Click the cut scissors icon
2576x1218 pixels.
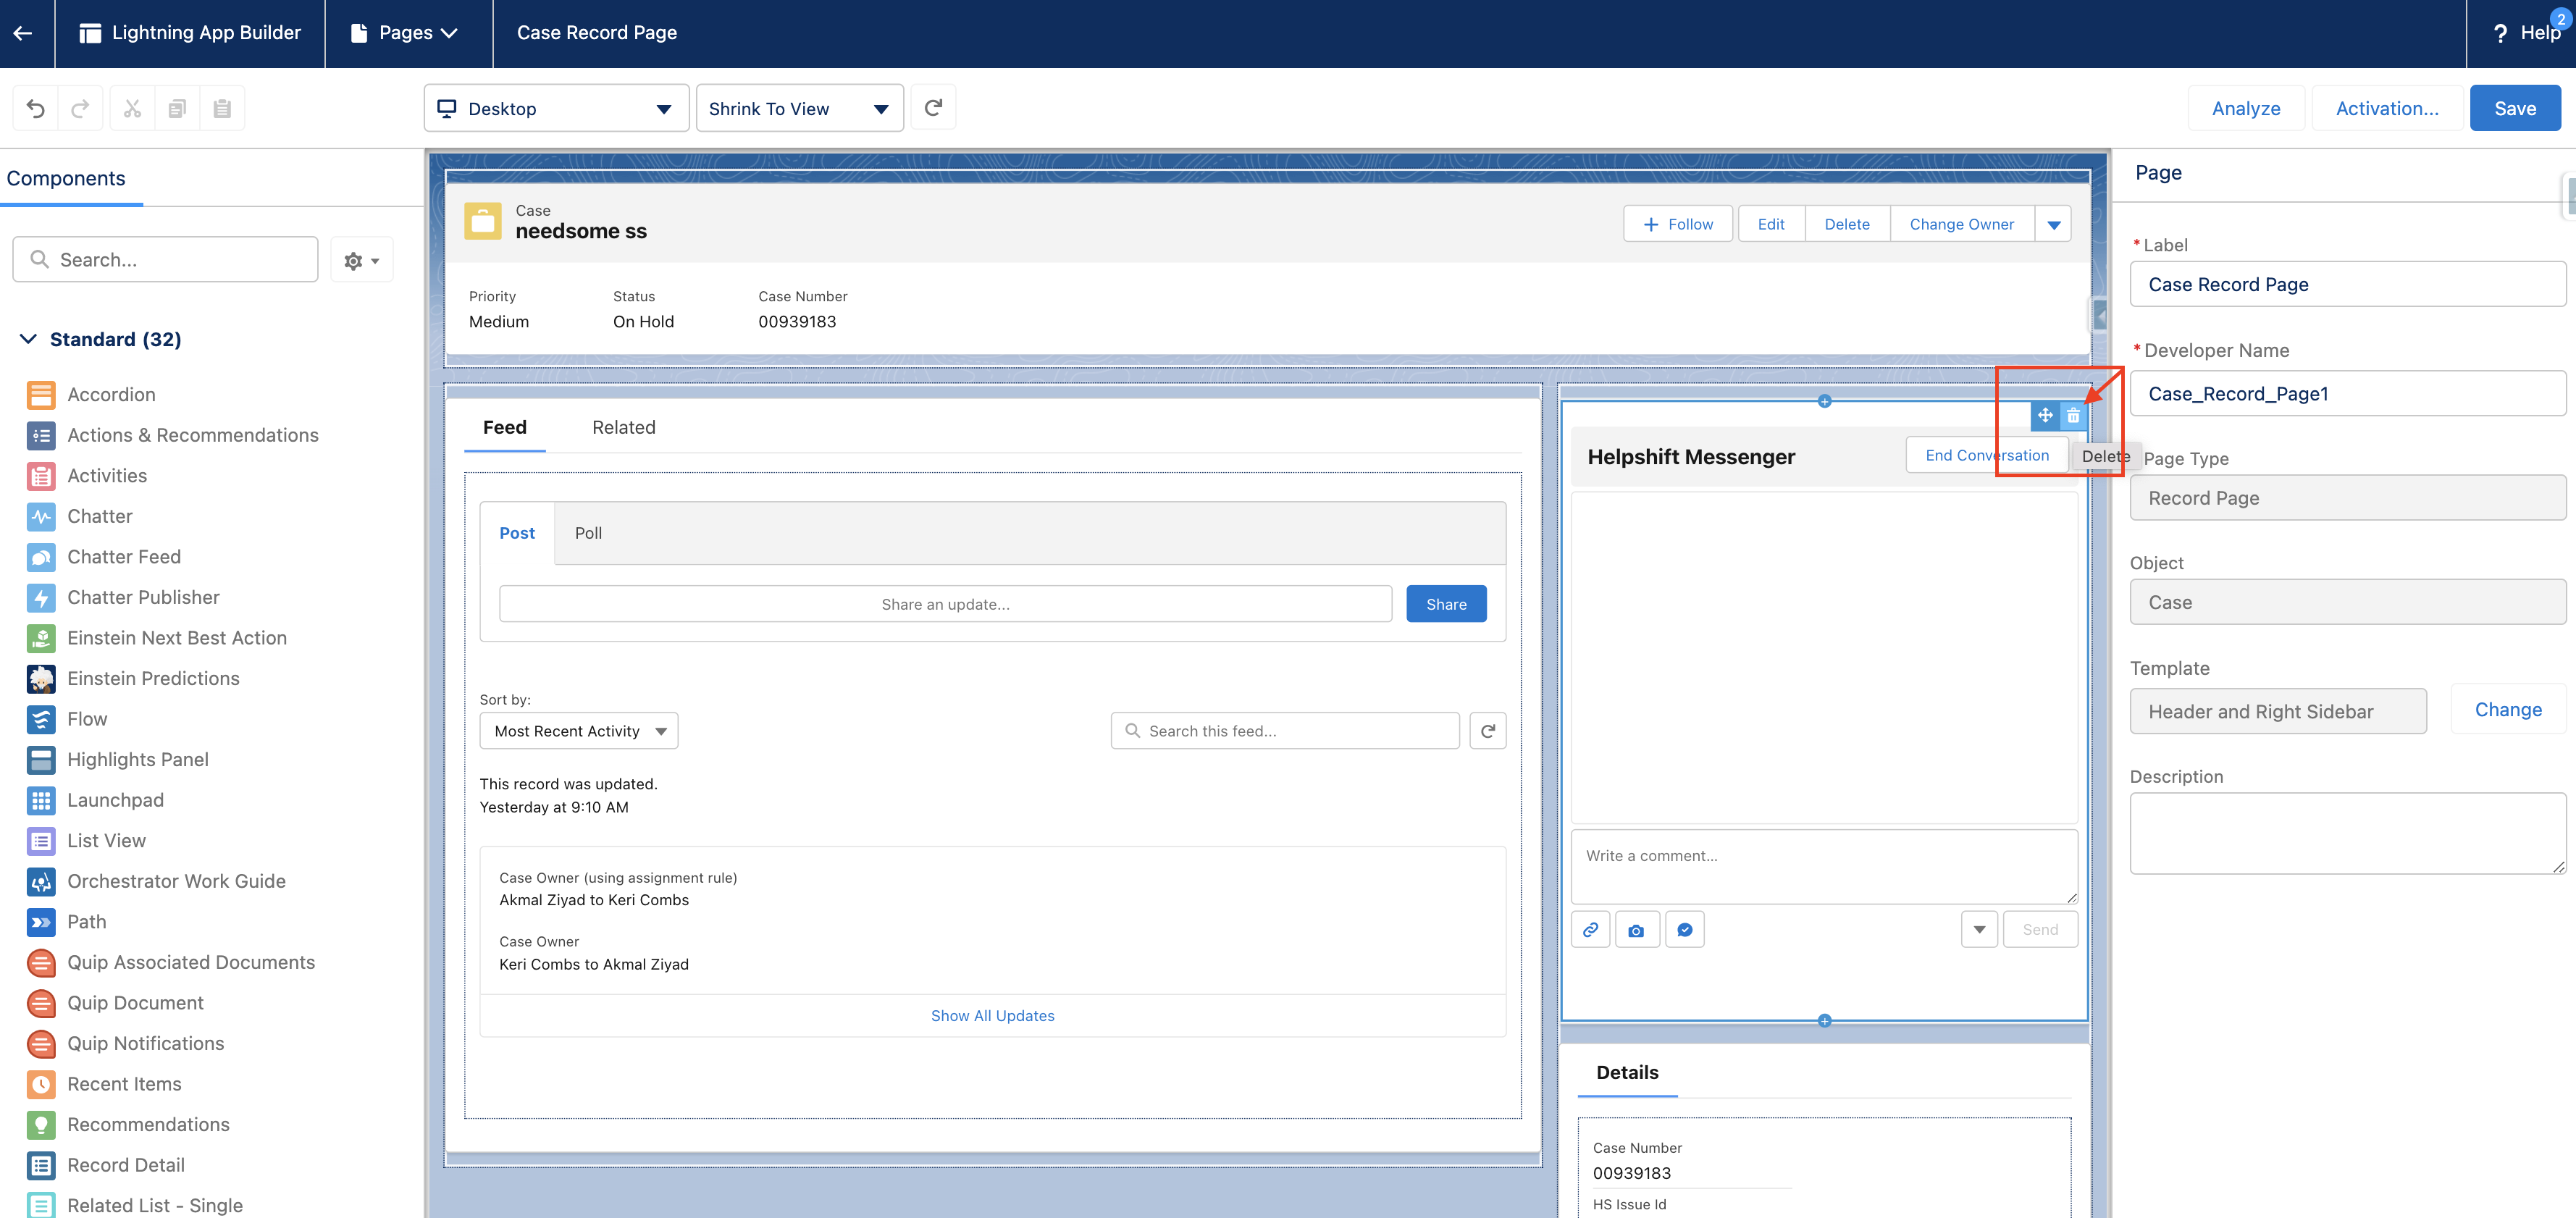coord(132,108)
